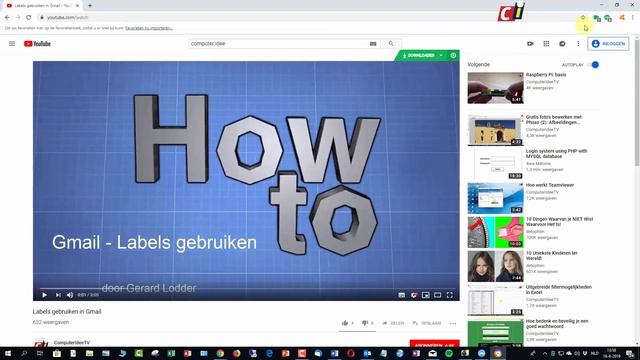Toggle the subtitles button in player

(x=402, y=295)
